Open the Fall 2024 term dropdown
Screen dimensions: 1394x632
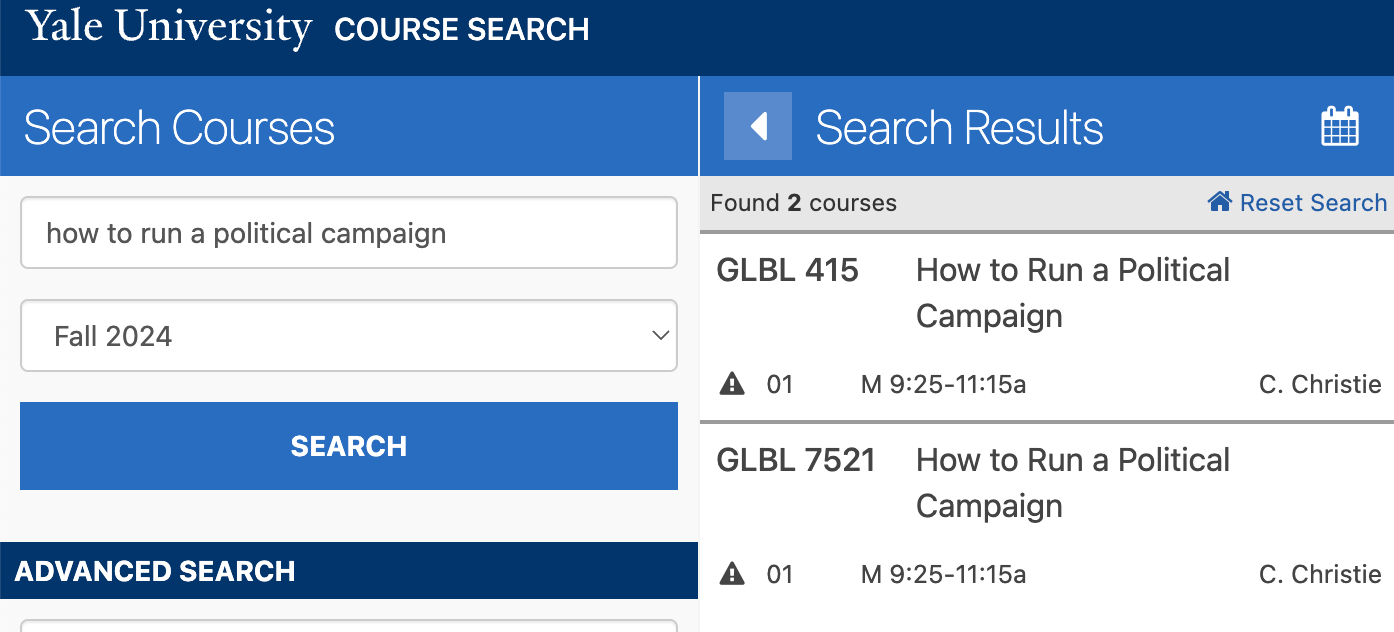(349, 336)
